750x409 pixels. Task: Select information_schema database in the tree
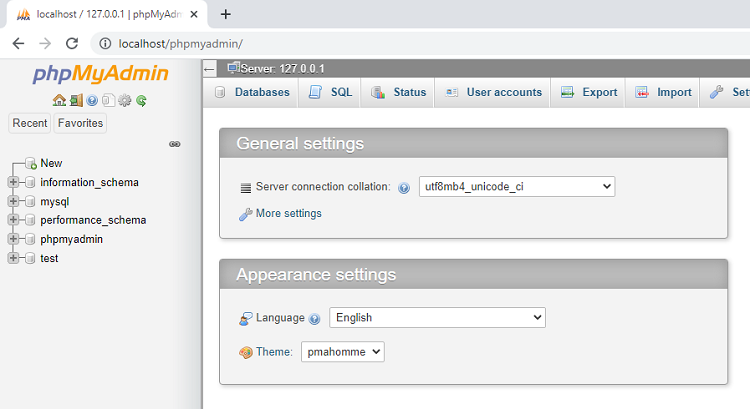click(x=89, y=182)
